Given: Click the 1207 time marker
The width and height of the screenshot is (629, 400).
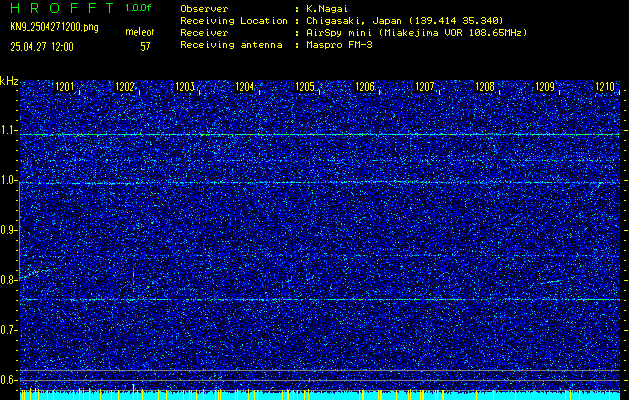Looking at the screenshot, I should pos(425,87).
